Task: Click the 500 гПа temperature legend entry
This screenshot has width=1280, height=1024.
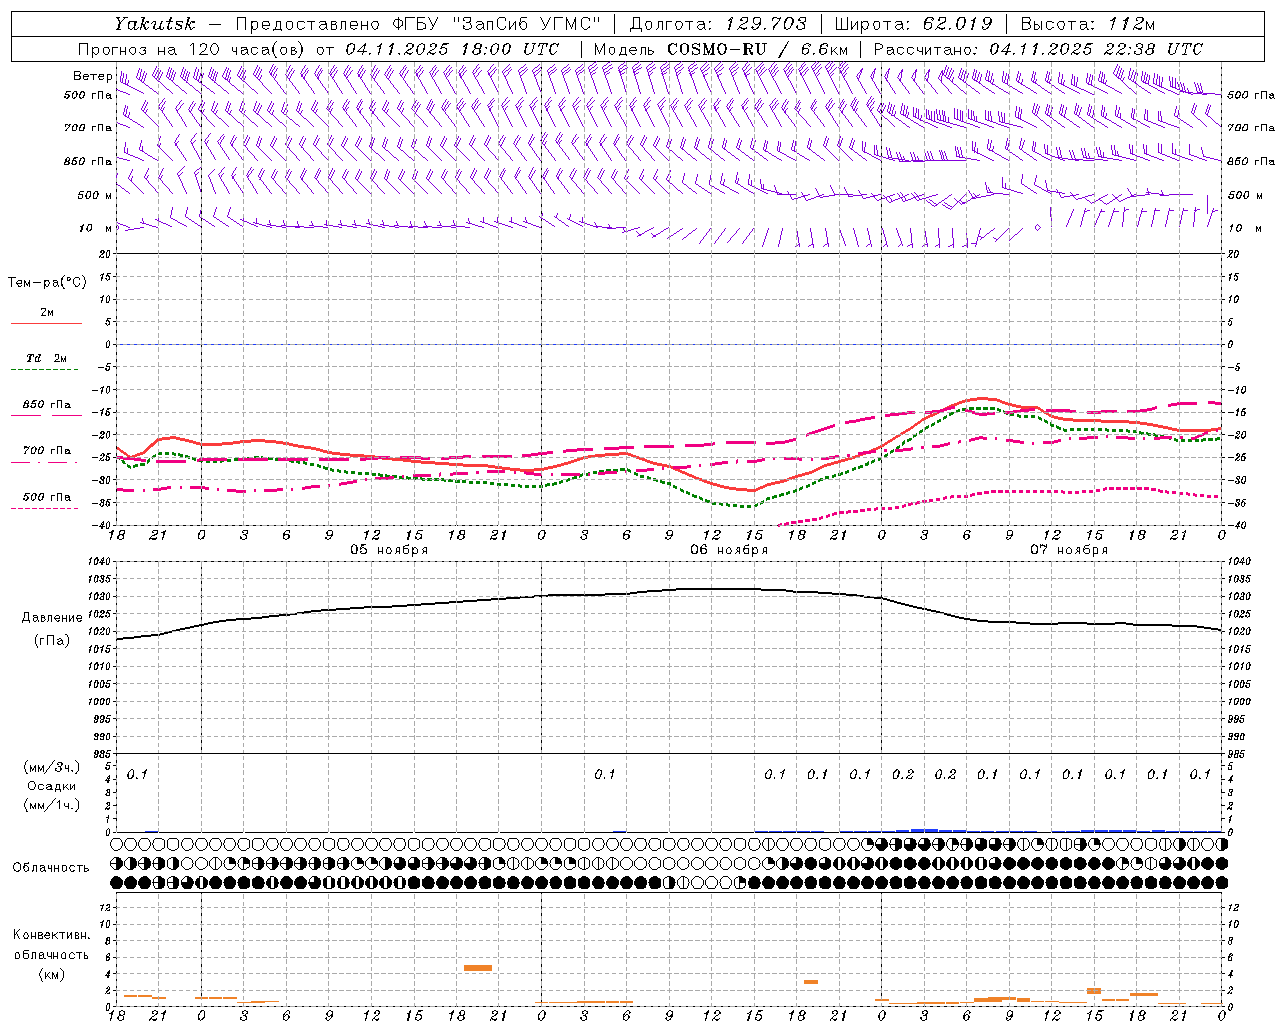Action: [x=46, y=497]
